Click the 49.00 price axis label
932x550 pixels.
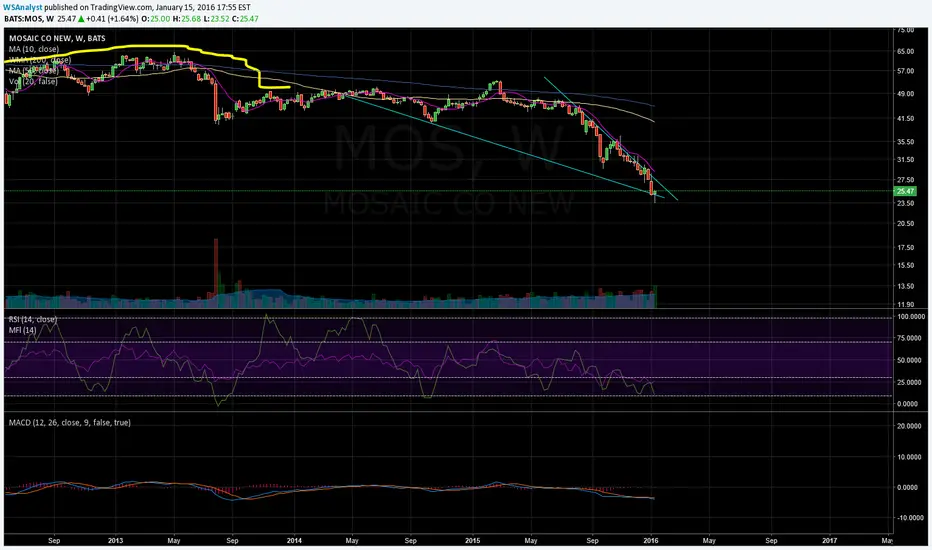click(905, 94)
